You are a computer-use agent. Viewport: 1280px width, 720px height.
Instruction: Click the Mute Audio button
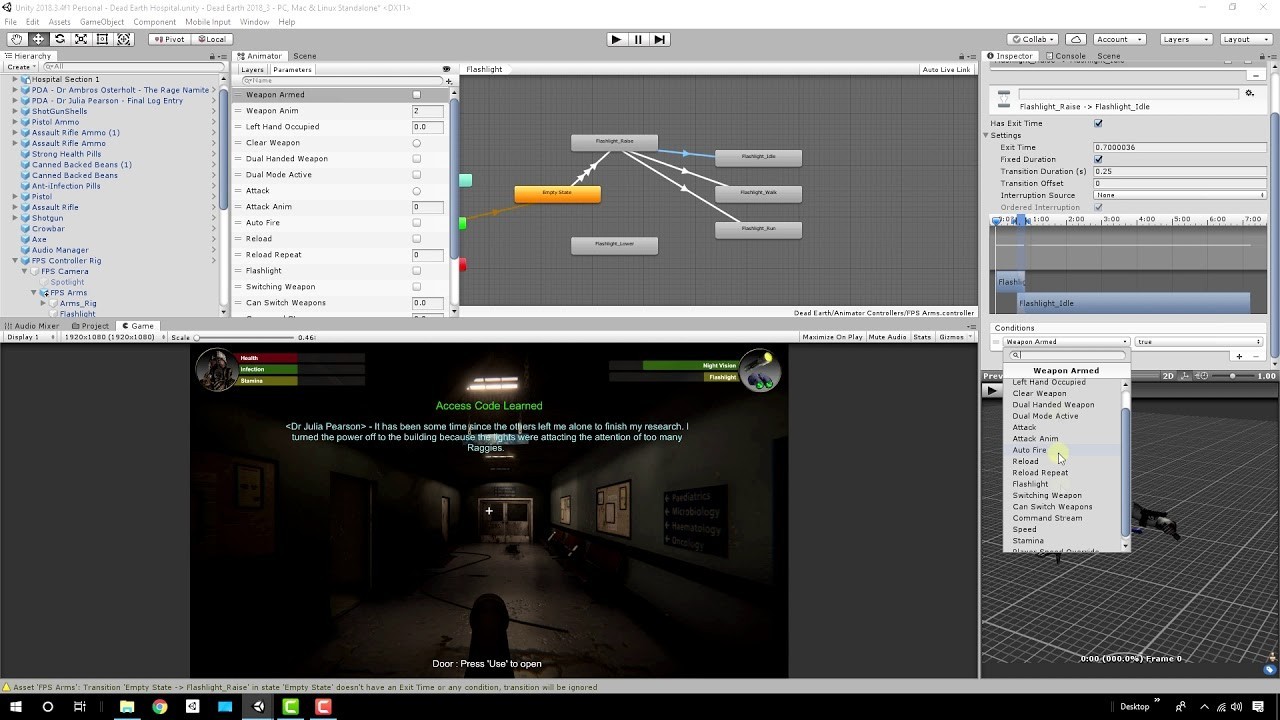[x=887, y=337]
